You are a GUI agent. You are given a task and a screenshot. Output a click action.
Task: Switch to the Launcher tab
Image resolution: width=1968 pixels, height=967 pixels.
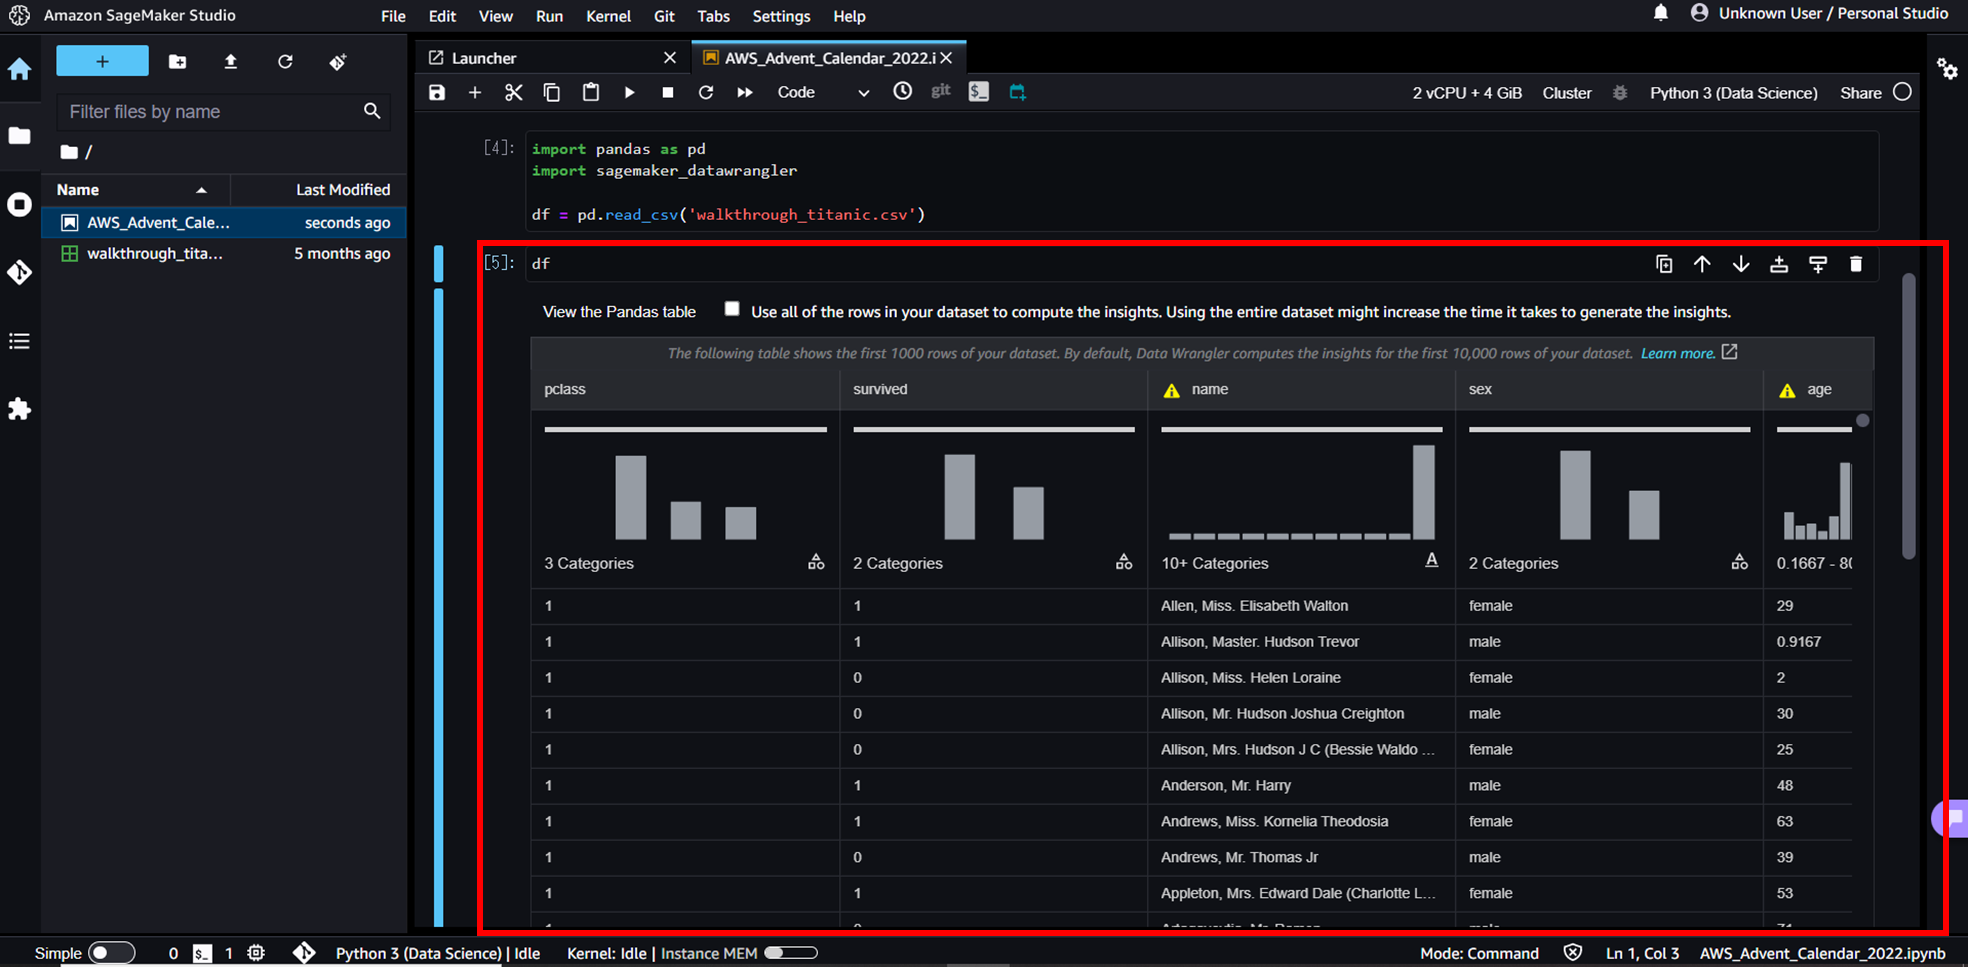[x=481, y=57]
